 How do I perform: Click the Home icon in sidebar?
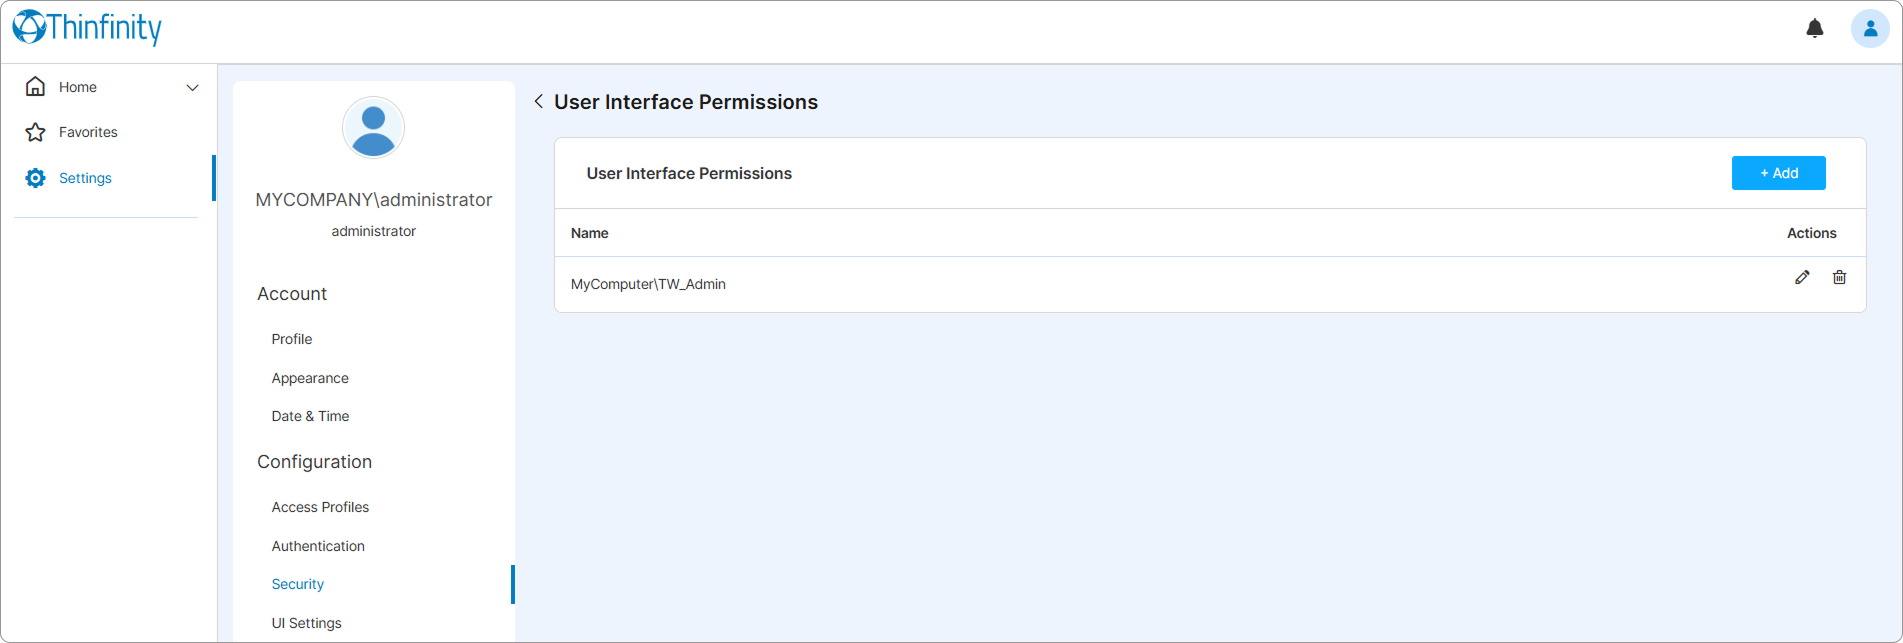[x=35, y=87]
